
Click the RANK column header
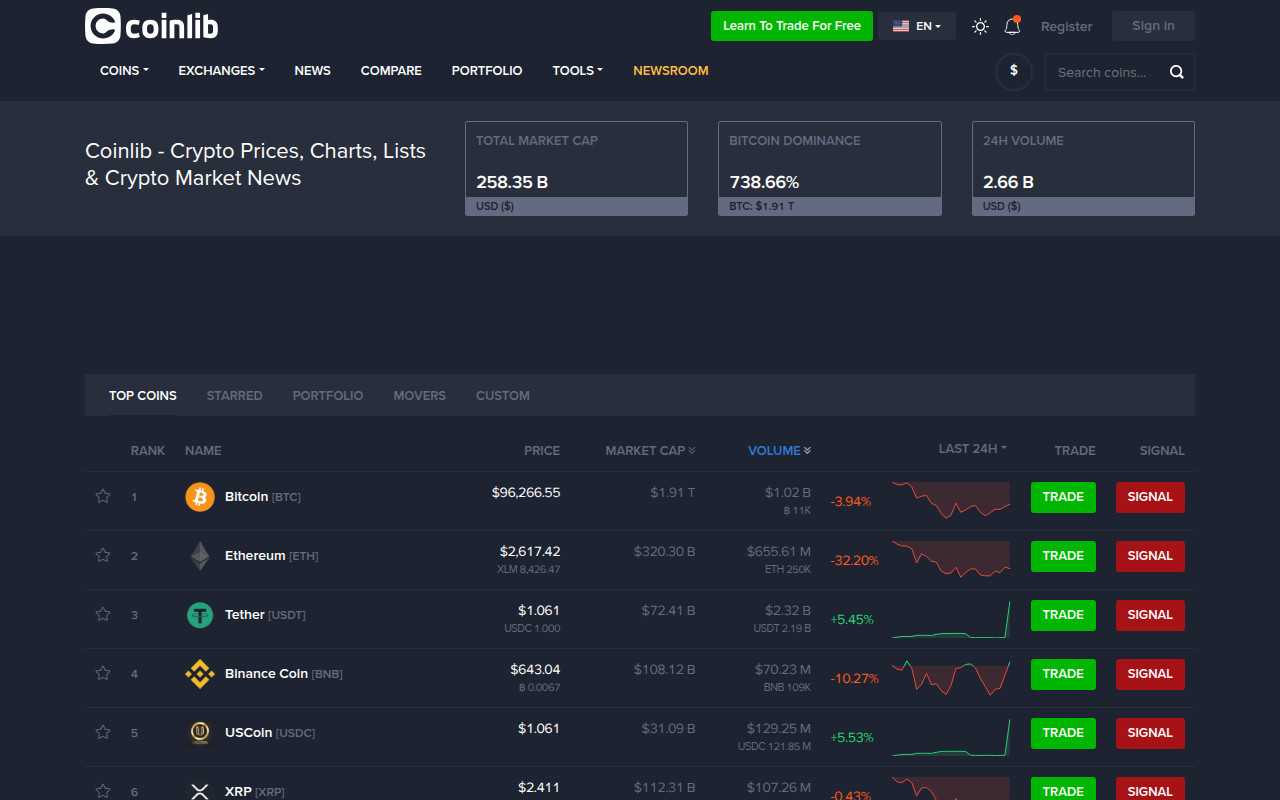point(148,451)
